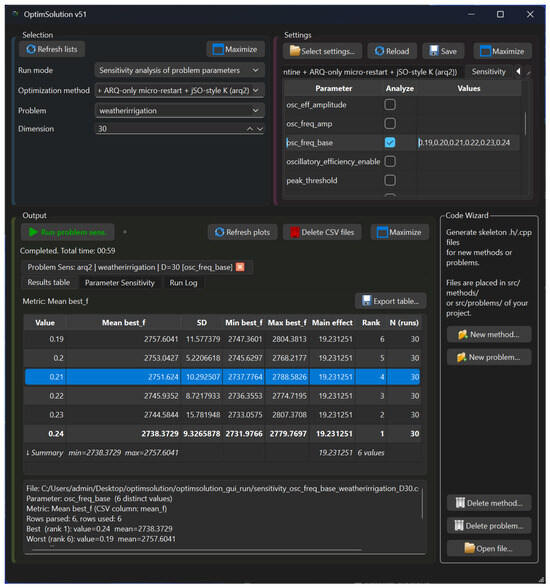Close the Problem Sens result tab with red X
550x588 pixels.
pos(240,267)
